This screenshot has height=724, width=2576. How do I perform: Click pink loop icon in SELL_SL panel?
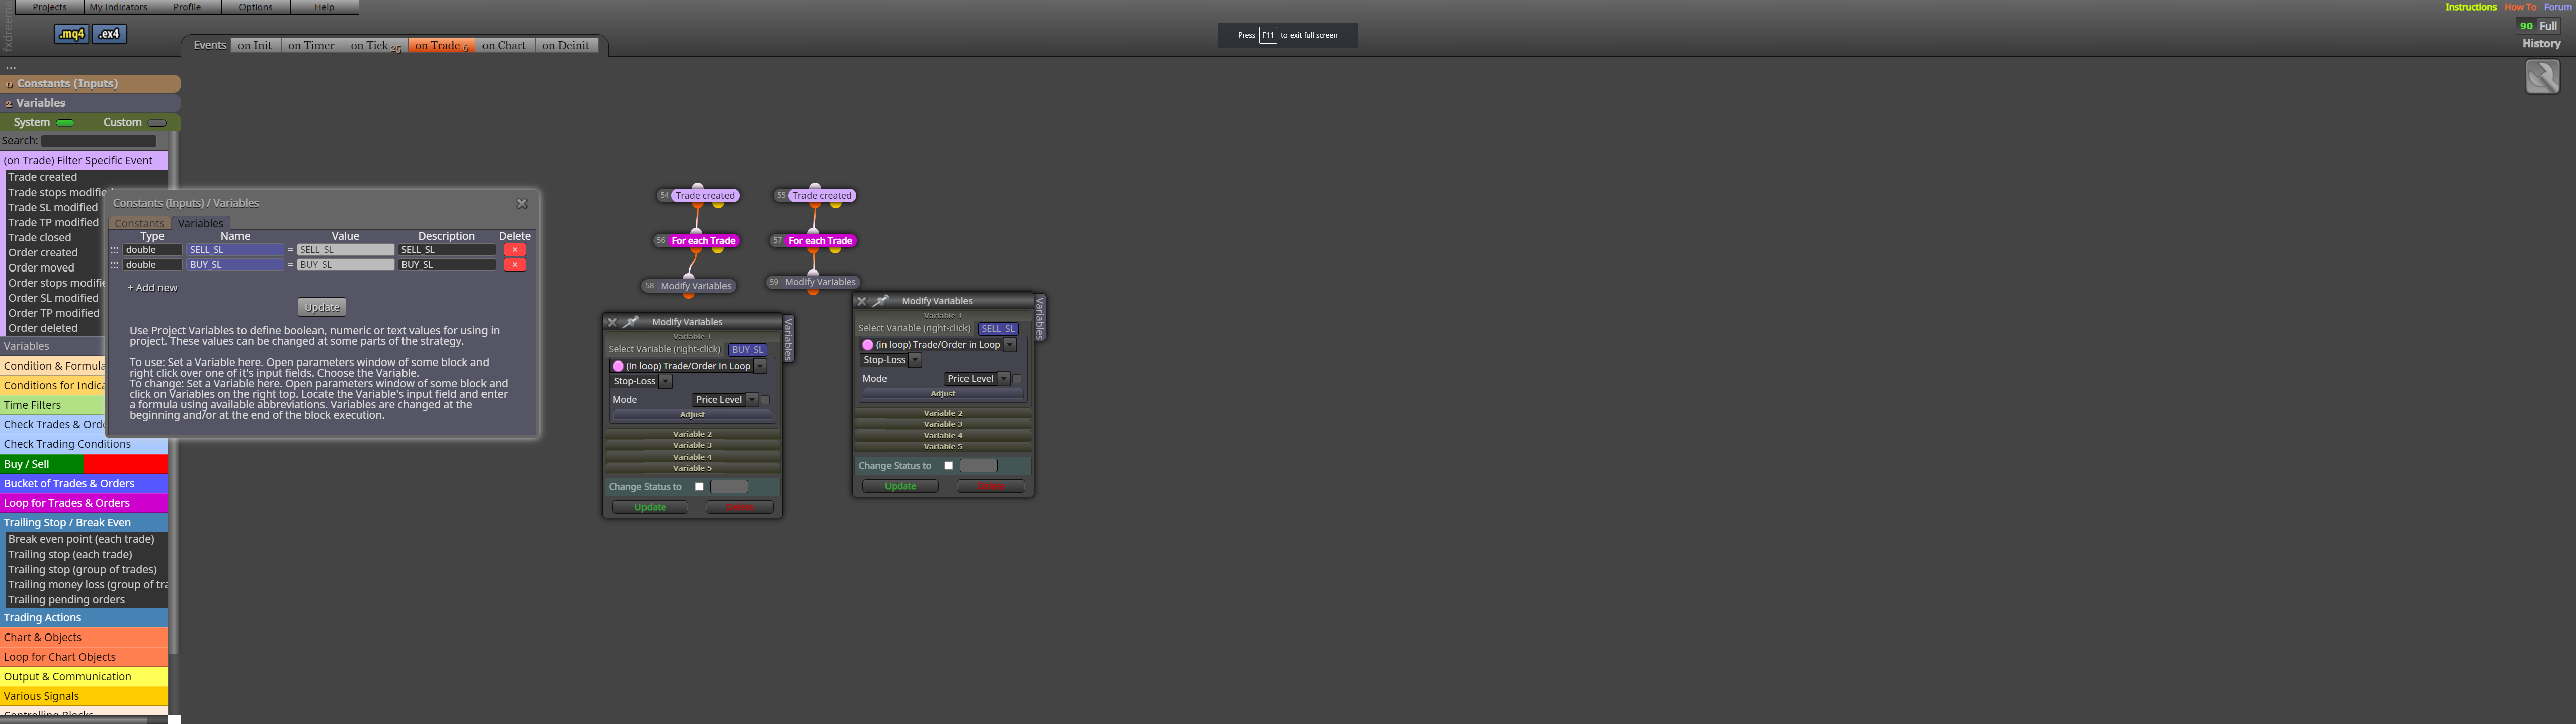(x=868, y=345)
